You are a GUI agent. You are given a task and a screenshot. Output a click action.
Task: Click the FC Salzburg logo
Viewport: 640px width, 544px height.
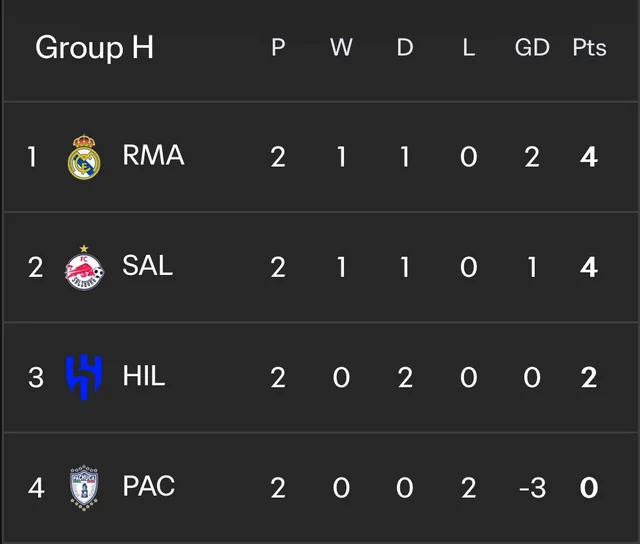coord(84,268)
